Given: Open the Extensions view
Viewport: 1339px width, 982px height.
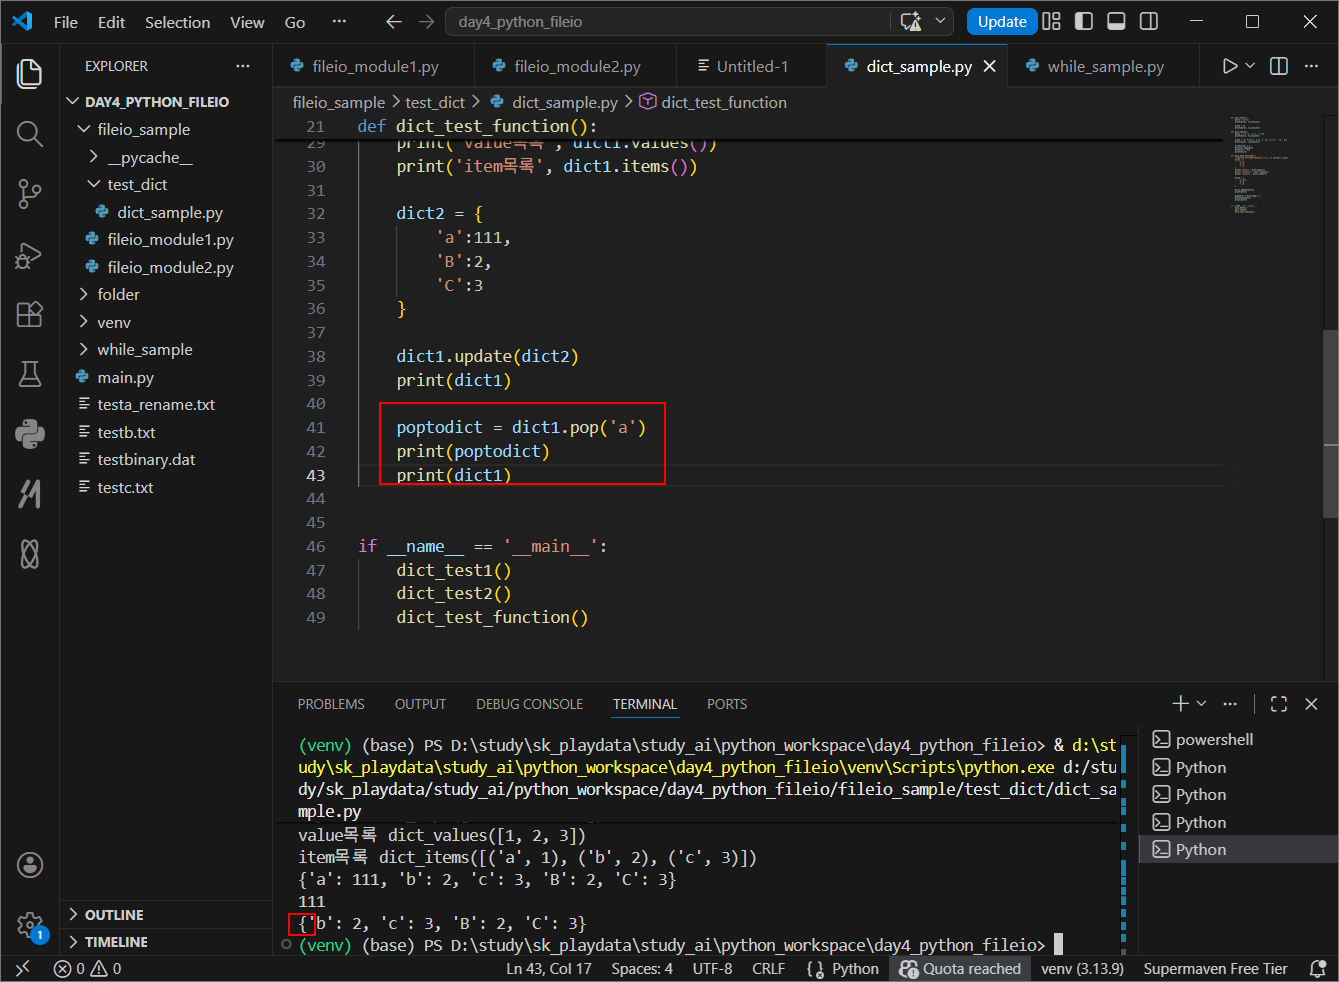Looking at the screenshot, I should coord(30,314).
